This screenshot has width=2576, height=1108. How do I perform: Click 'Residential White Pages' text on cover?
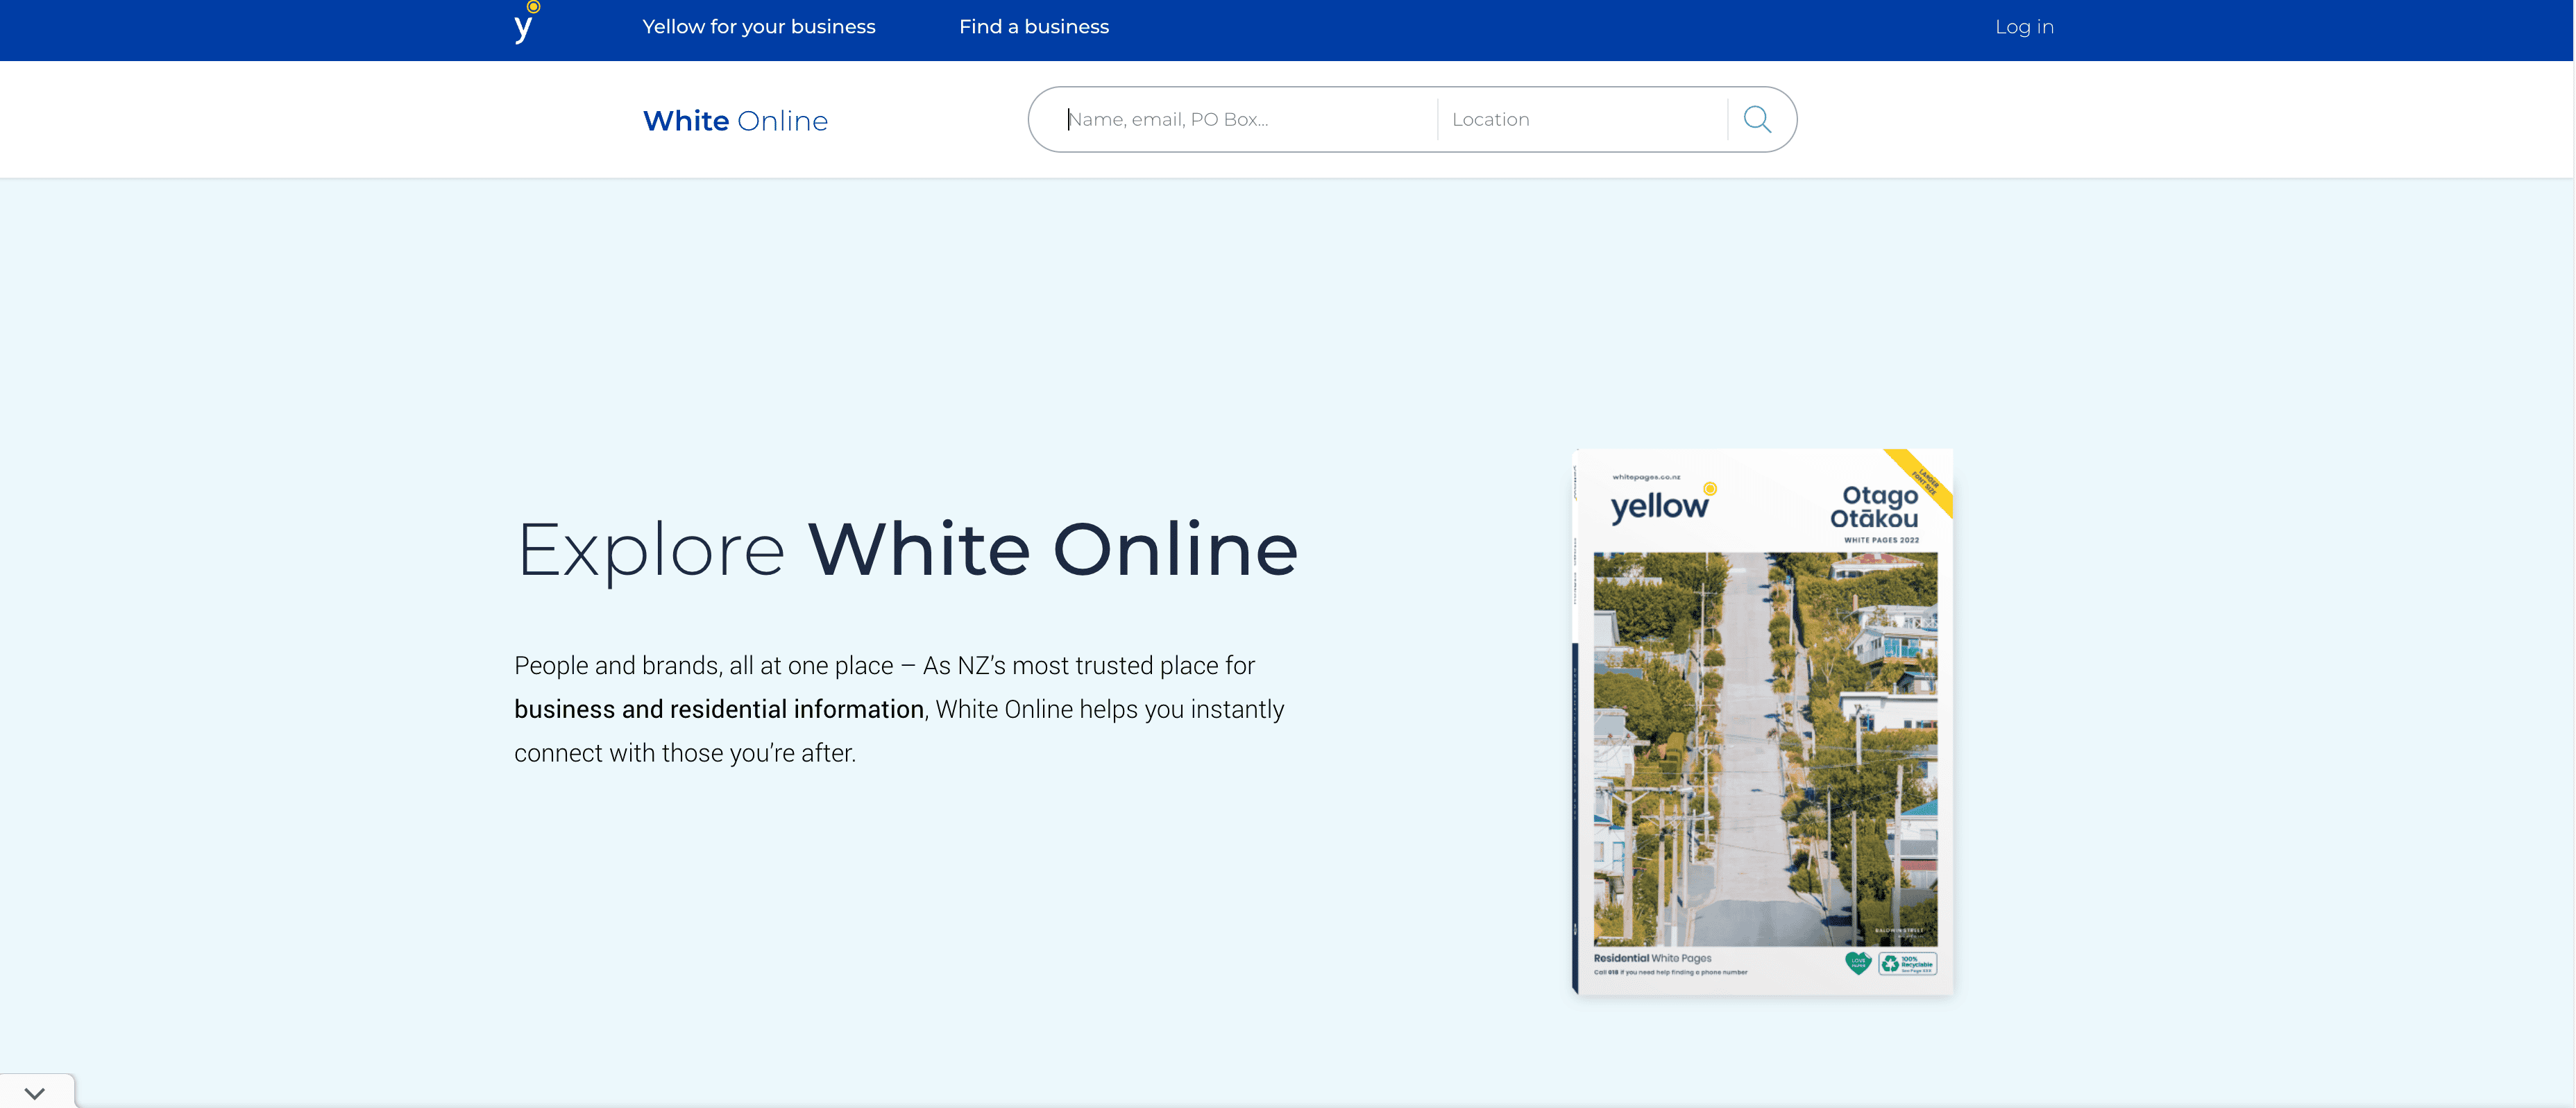click(x=1652, y=958)
